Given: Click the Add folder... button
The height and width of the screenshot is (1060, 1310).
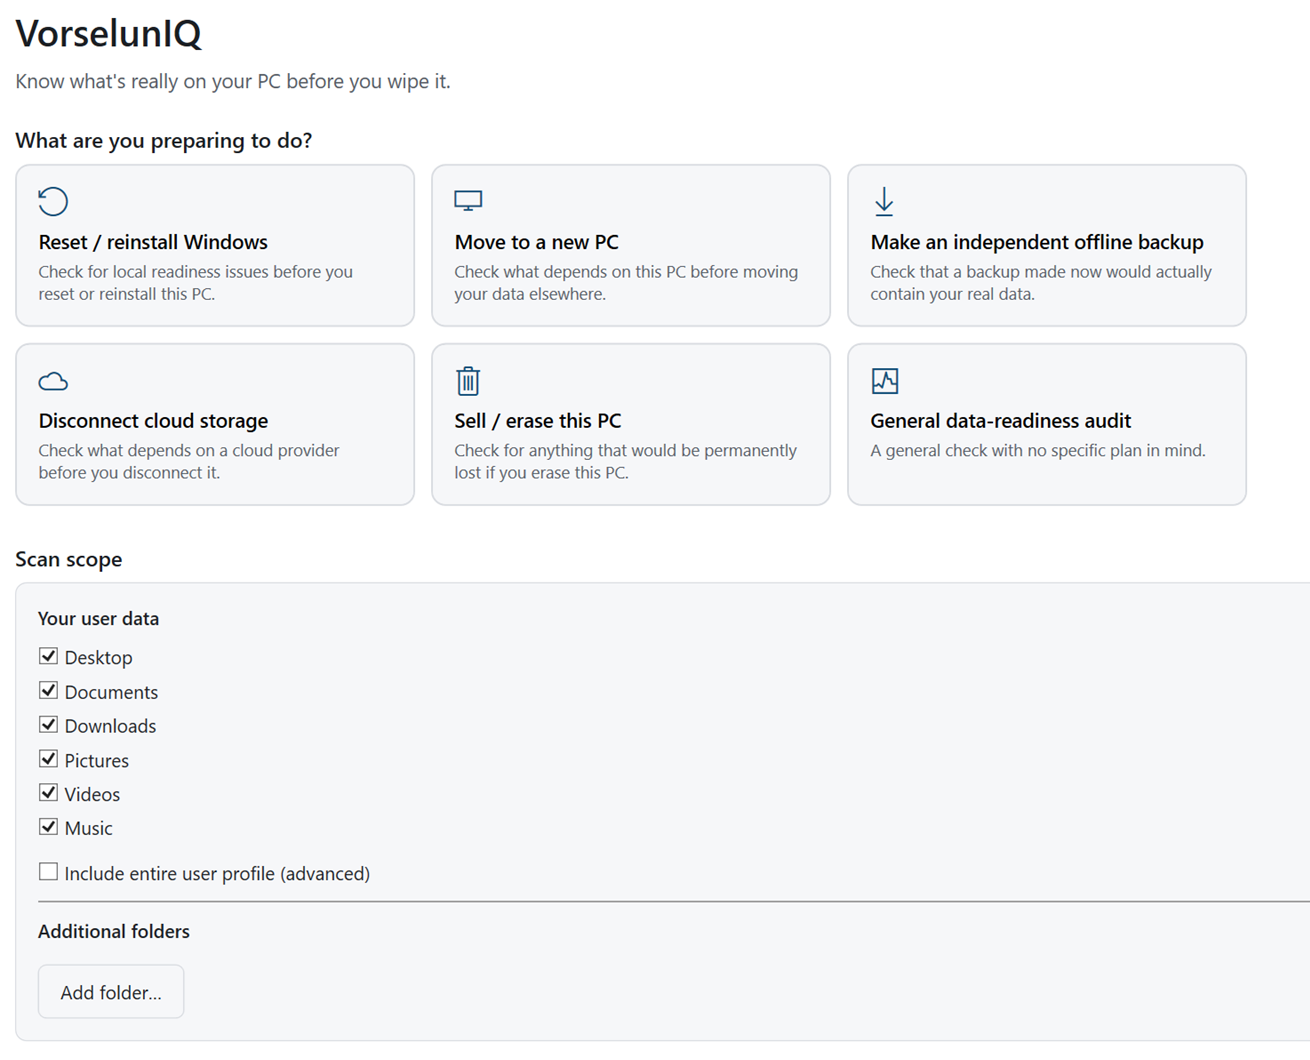Looking at the screenshot, I should pos(111,992).
